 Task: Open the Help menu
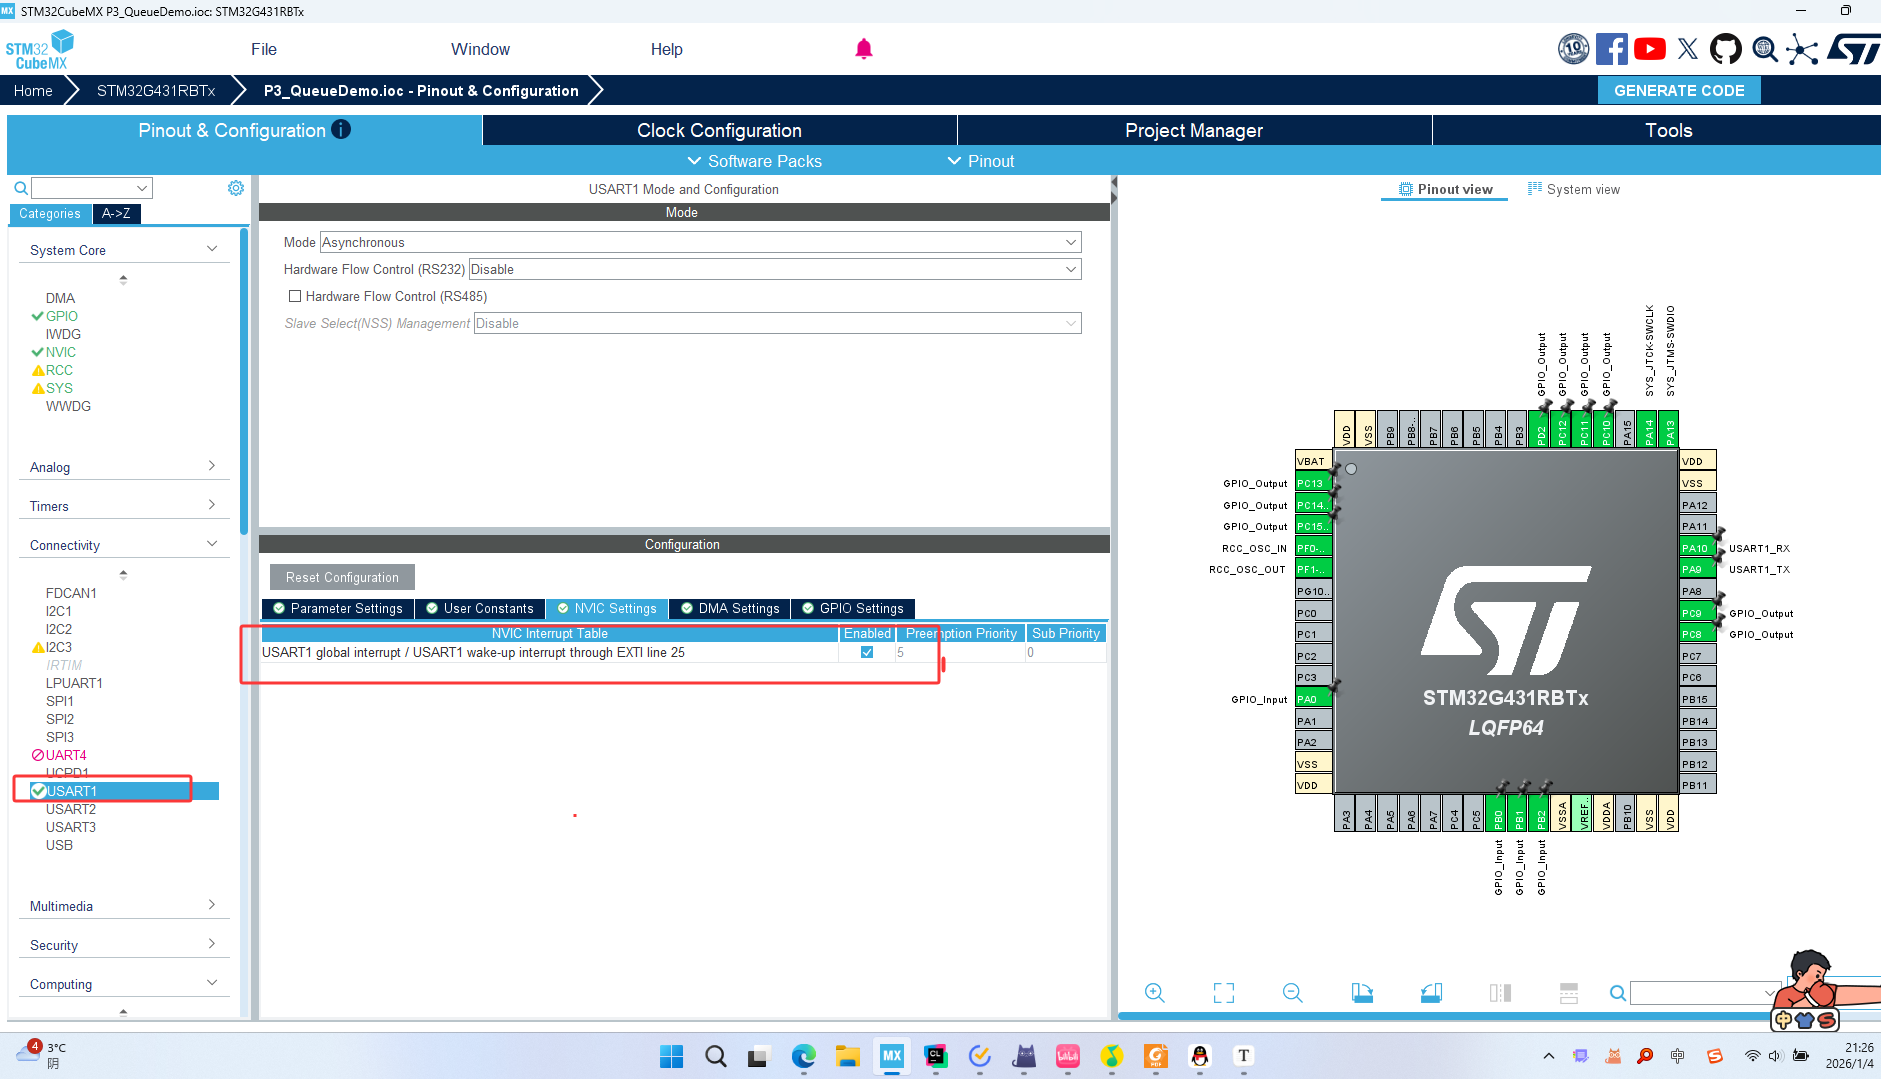[x=667, y=49]
